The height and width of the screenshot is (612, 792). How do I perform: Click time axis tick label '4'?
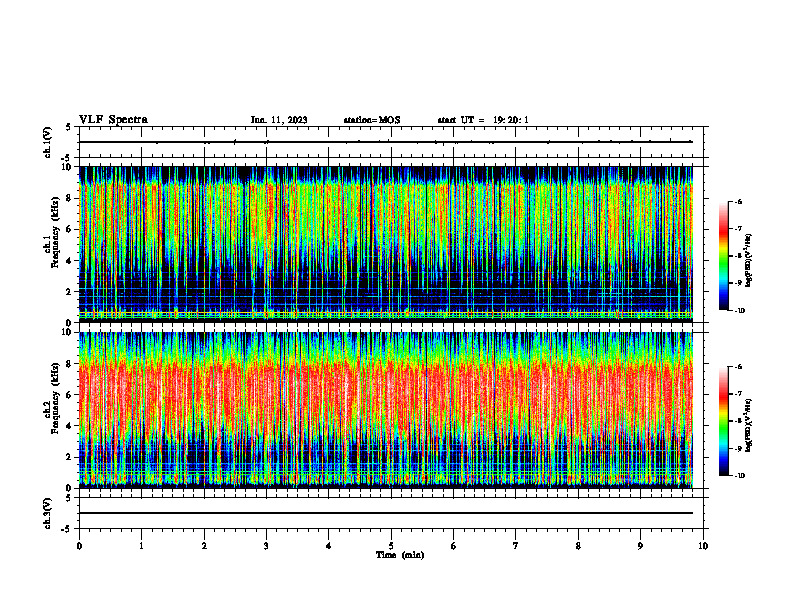328,546
